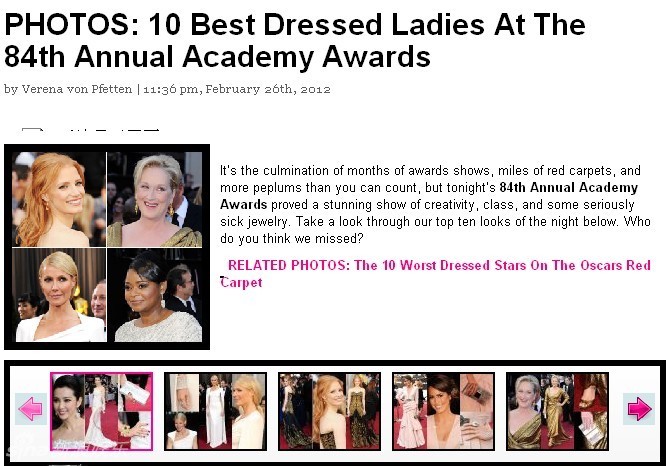Click collage photo with gold drop earrings
Image resolution: width=667 pixels, height=466 pixels.
pyautogui.click(x=155, y=199)
